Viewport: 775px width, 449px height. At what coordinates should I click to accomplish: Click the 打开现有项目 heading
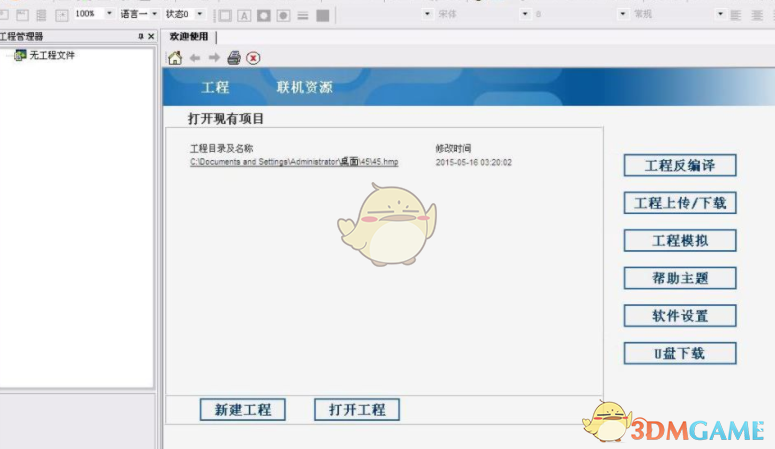[x=226, y=119]
